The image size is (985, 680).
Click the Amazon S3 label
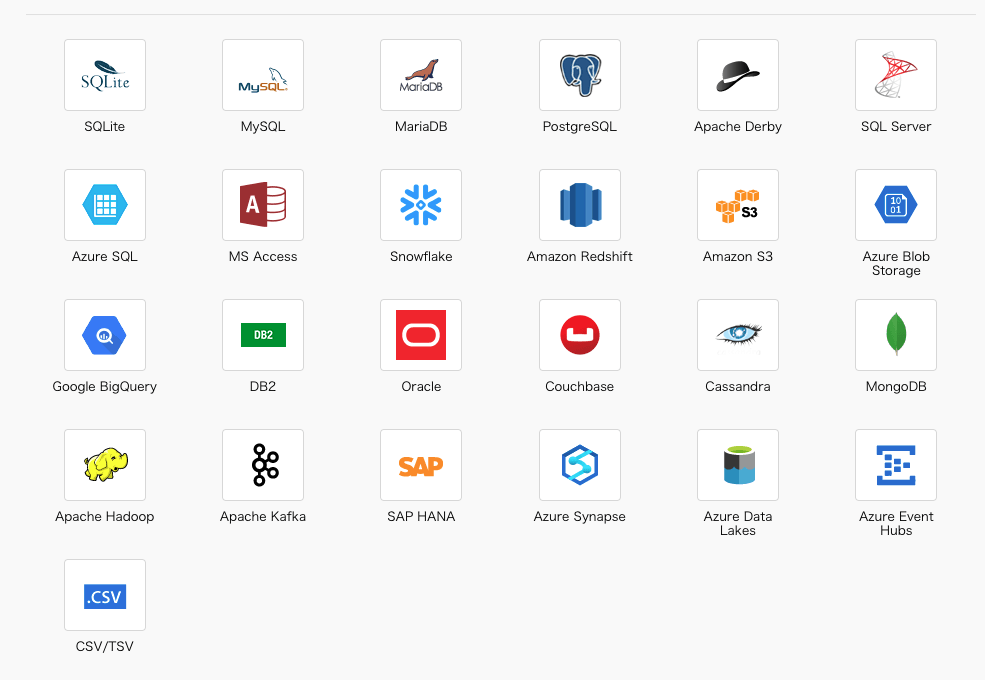[738, 256]
